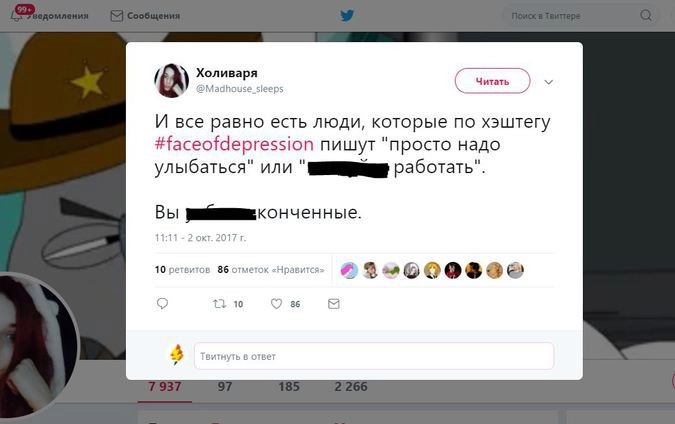Open Холиваря profile name link
Viewport: 675px width, 424px height.
click(x=227, y=73)
